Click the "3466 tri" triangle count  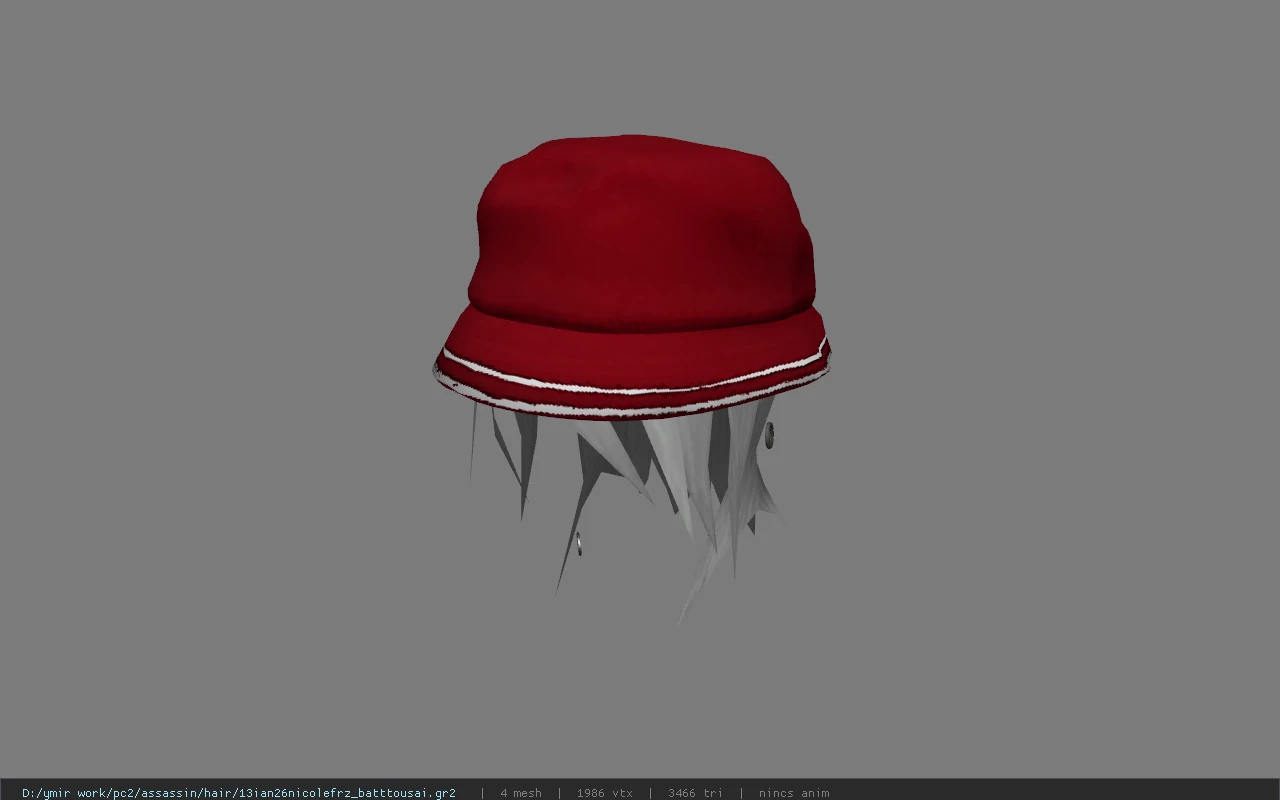pos(695,793)
